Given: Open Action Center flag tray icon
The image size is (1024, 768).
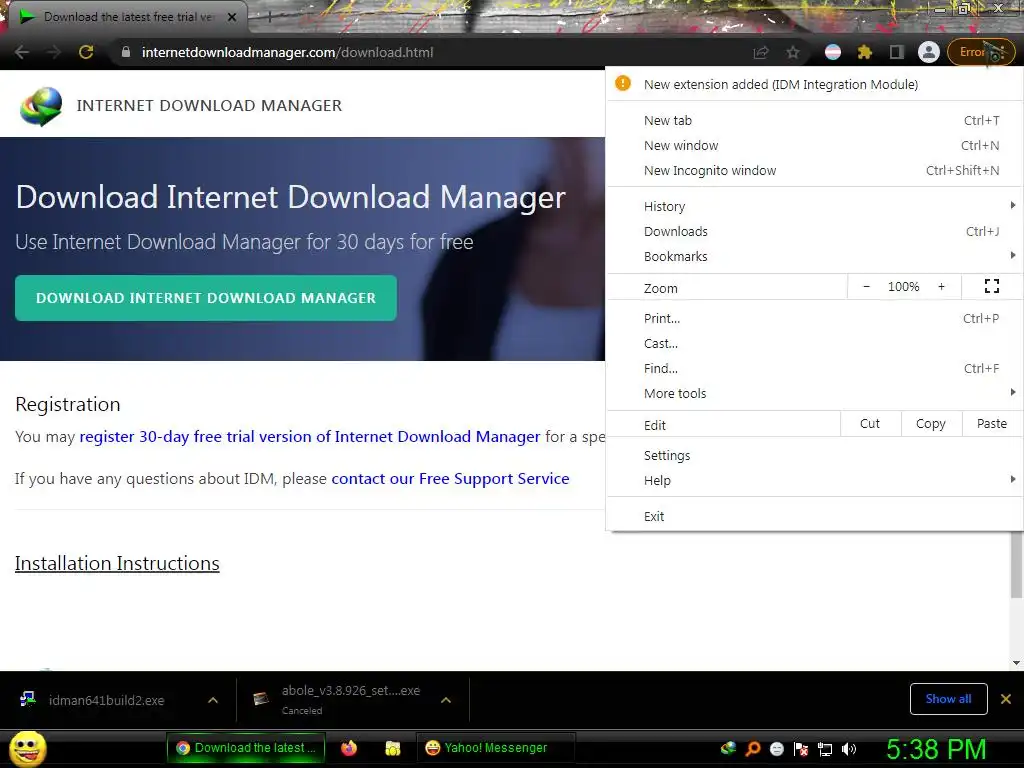Looking at the screenshot, I should 801,749.
